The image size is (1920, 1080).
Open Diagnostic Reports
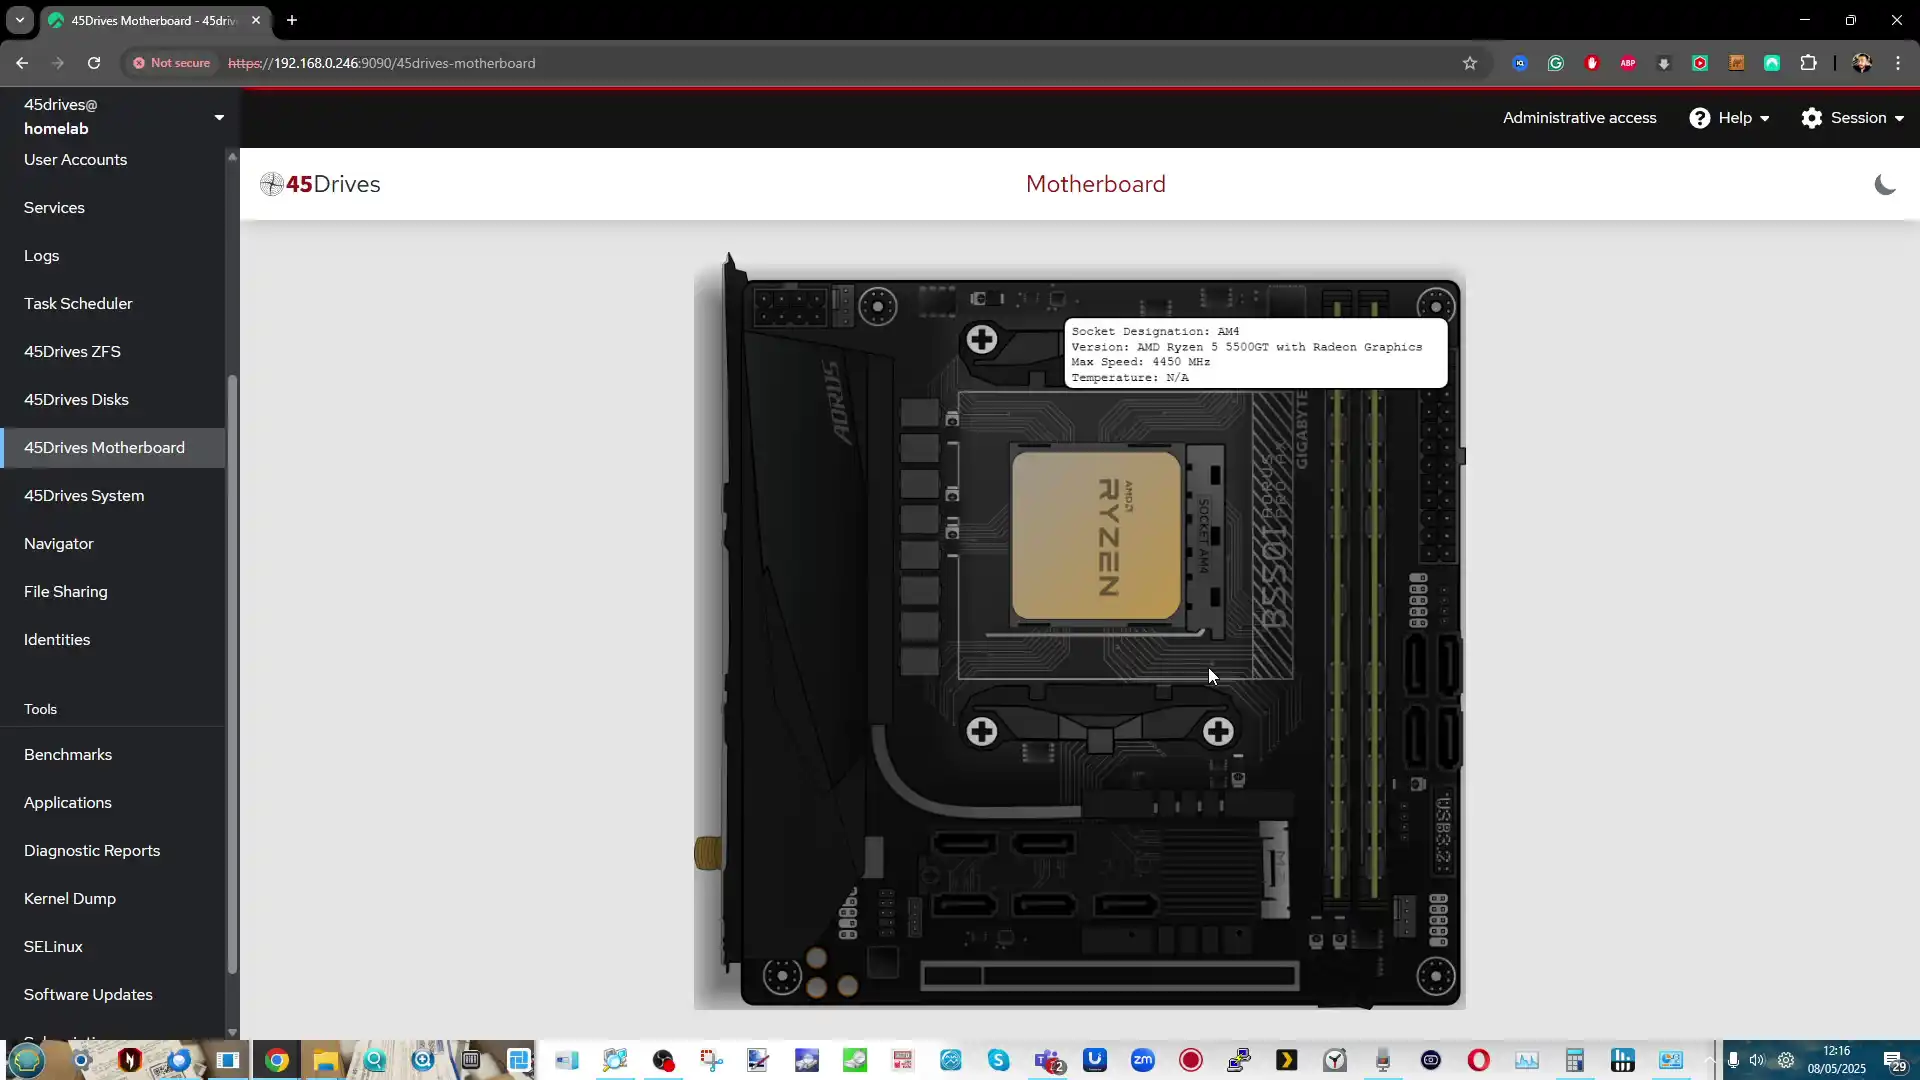click(x=92, y=851)
